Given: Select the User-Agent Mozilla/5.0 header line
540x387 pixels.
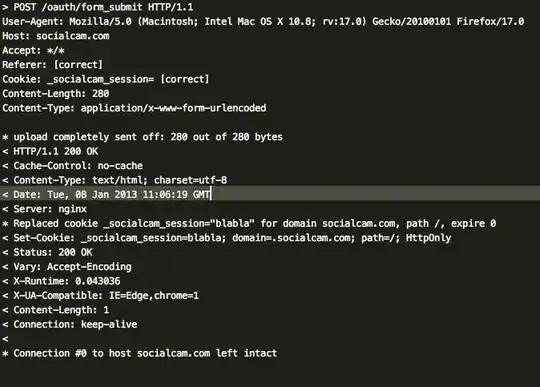Looking at the screenshot, I should click(x=263, y=21).
